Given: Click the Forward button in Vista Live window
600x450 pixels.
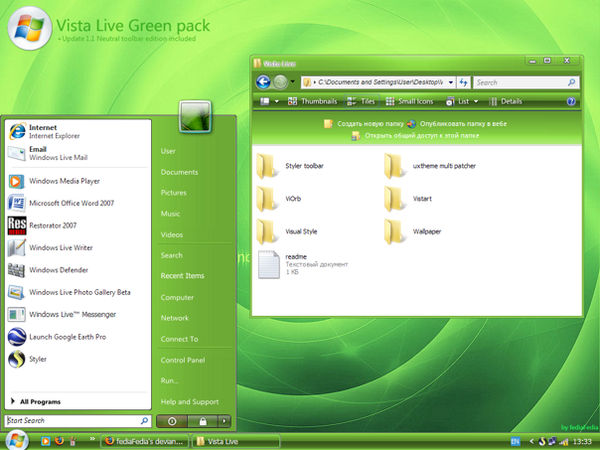Looking at the screenshot, I should (280, 82).
